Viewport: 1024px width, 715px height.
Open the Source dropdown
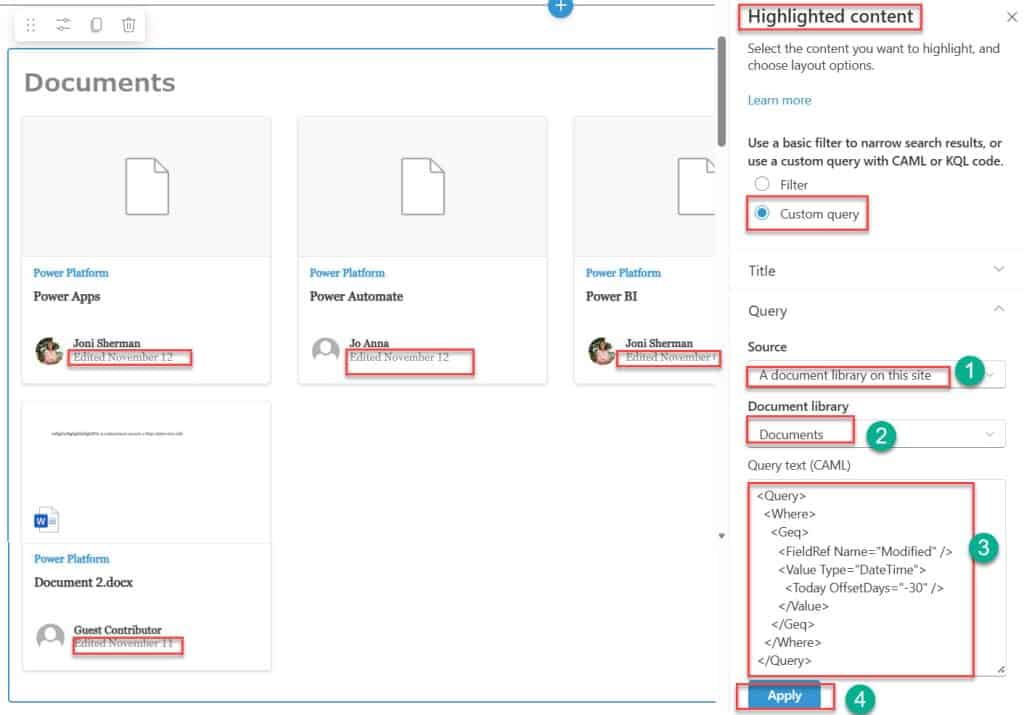tap(876, 375)
